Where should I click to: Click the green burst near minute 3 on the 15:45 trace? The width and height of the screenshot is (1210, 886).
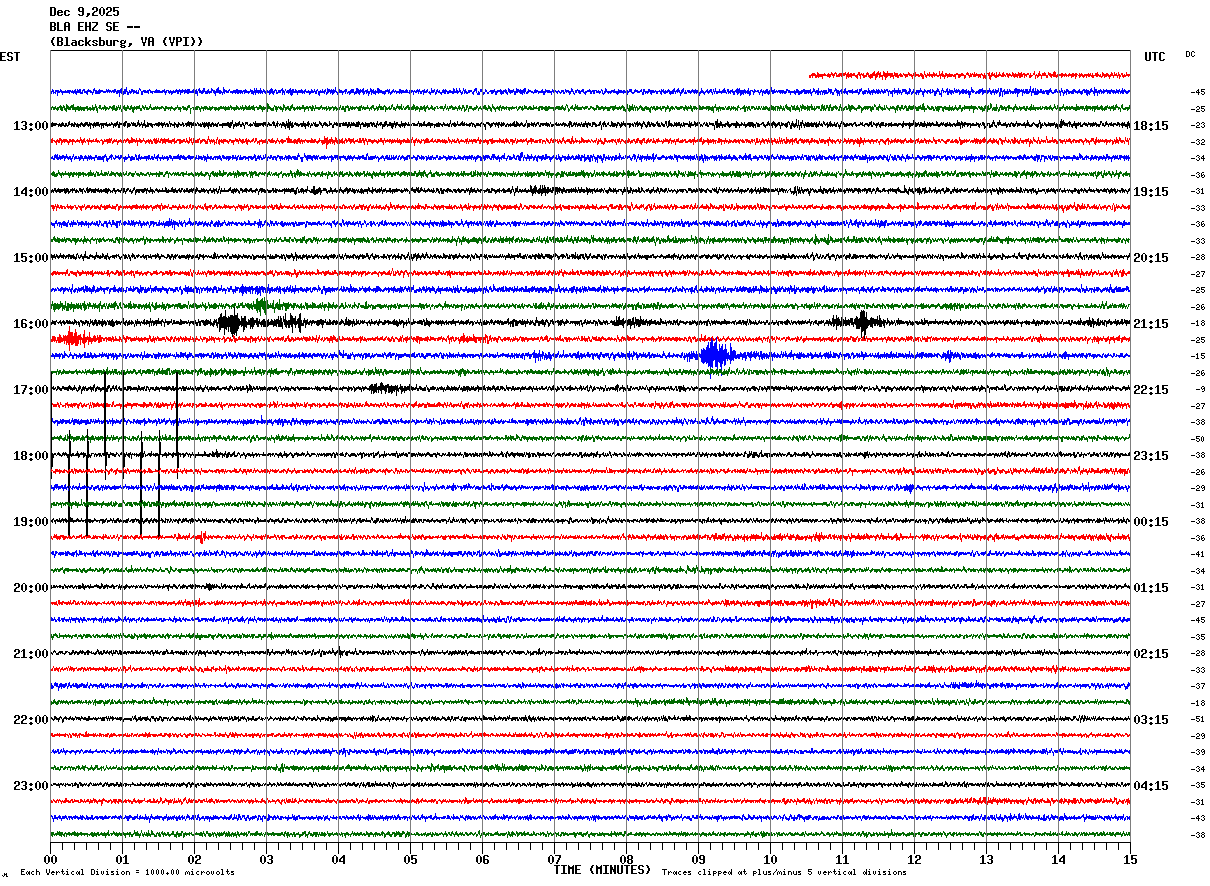pyautogui.click(x=260, y=305)
